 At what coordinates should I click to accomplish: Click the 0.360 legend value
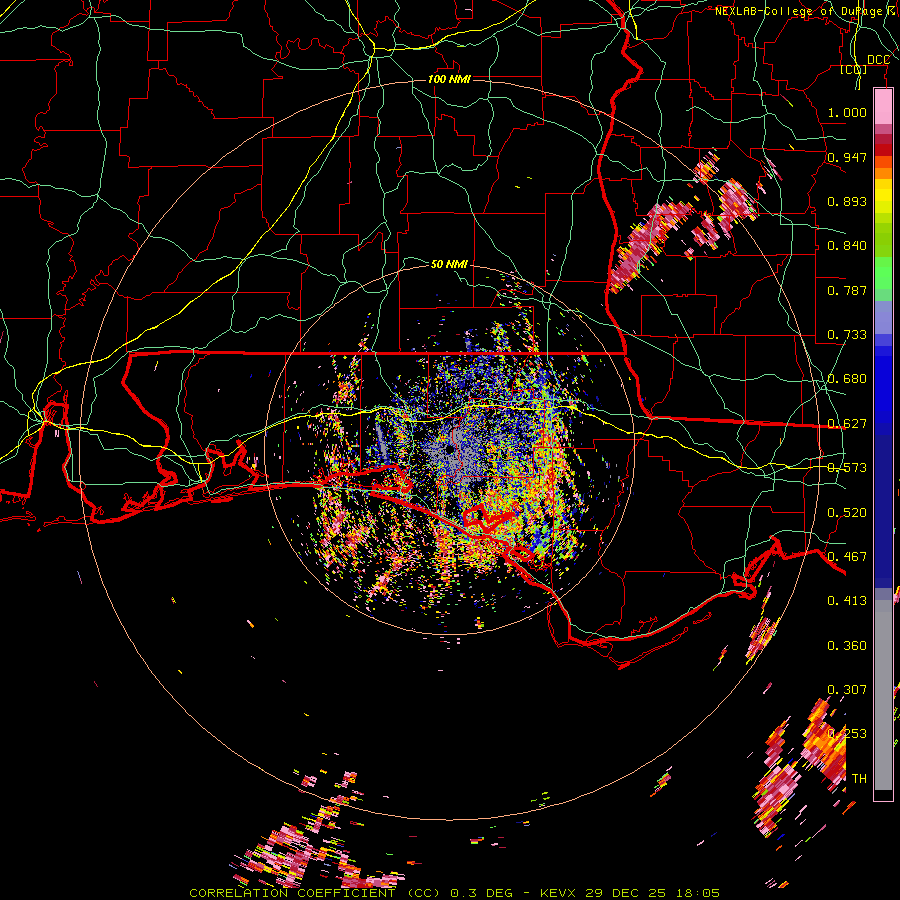847,645
